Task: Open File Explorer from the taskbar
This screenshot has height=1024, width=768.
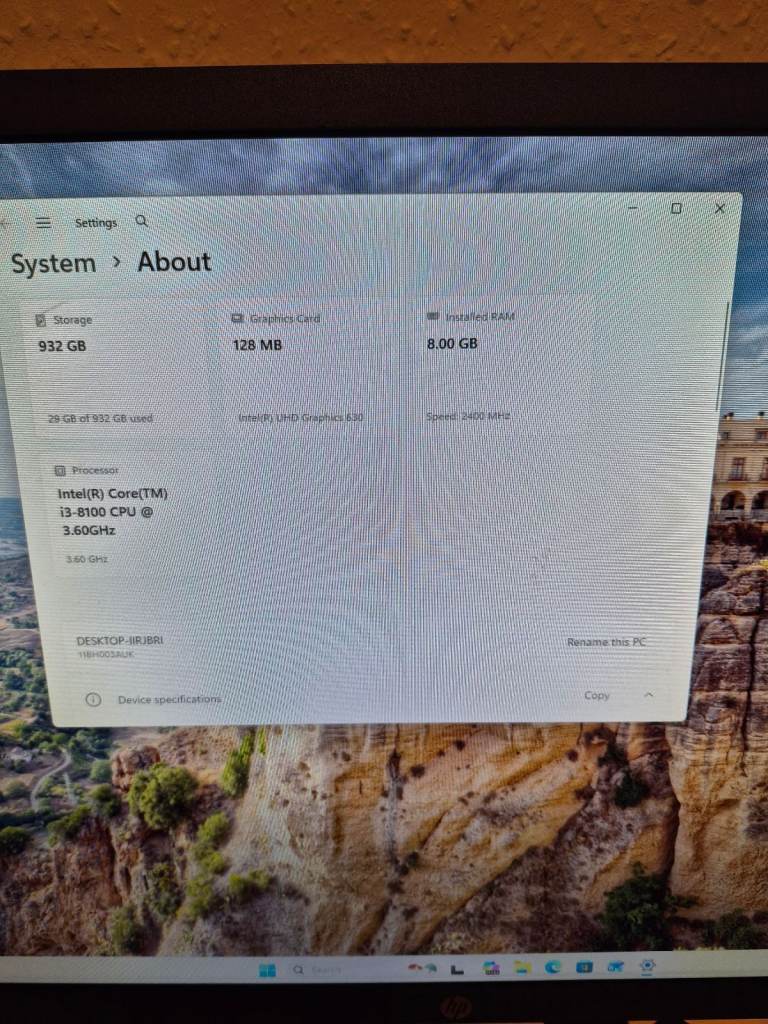Action: 522,968
